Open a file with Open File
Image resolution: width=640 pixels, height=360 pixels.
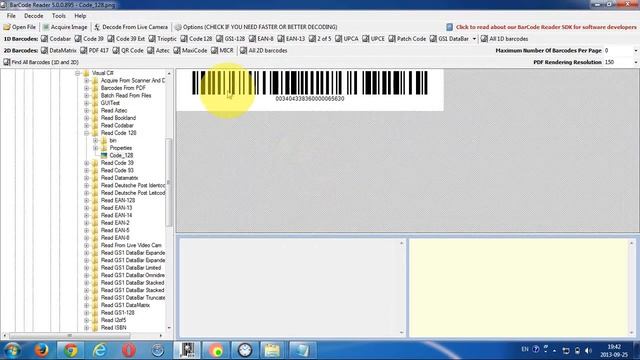pos(20,27)
